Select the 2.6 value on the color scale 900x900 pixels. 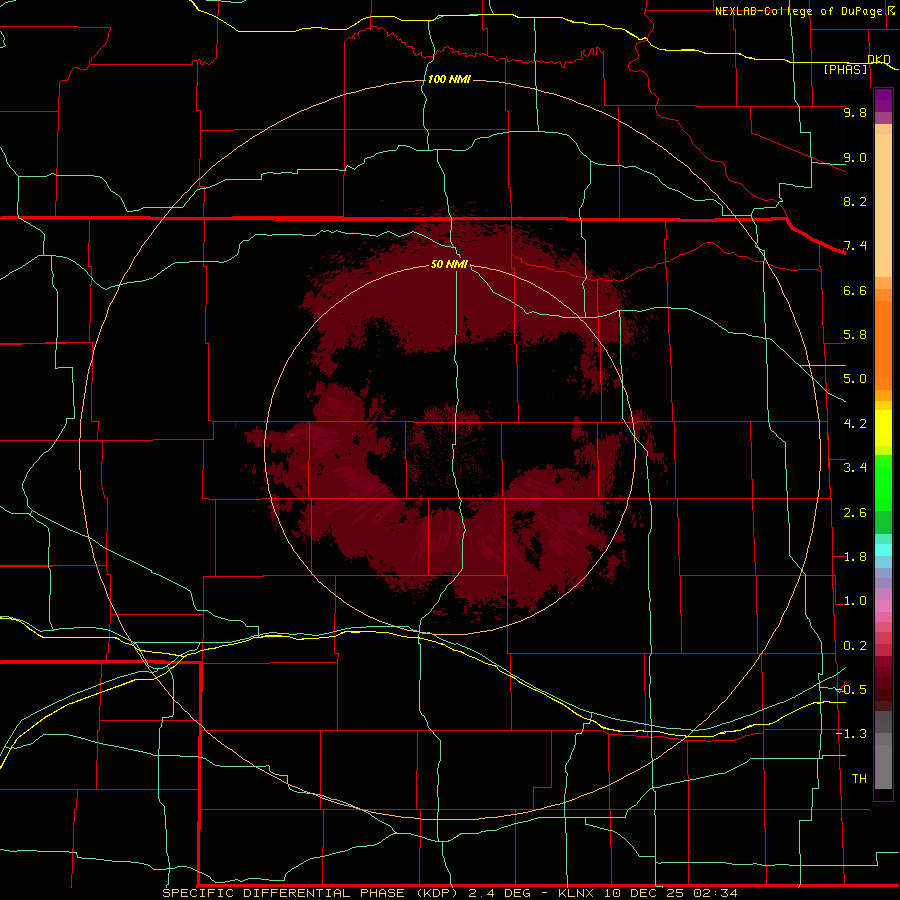click(x=855, y=513)
